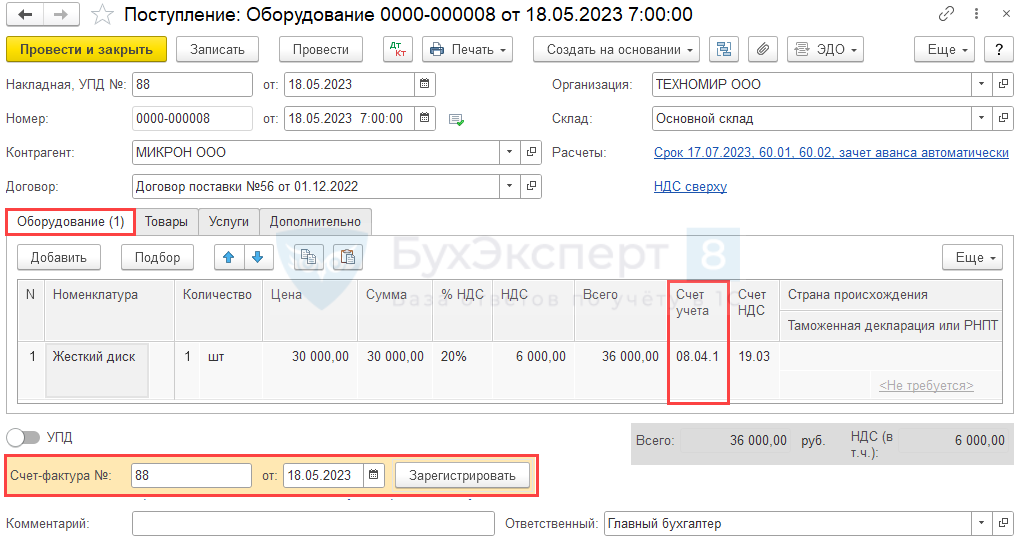Click the НДС сверху link
Screen dimensions: 1017x538
(x=690, y=187)
